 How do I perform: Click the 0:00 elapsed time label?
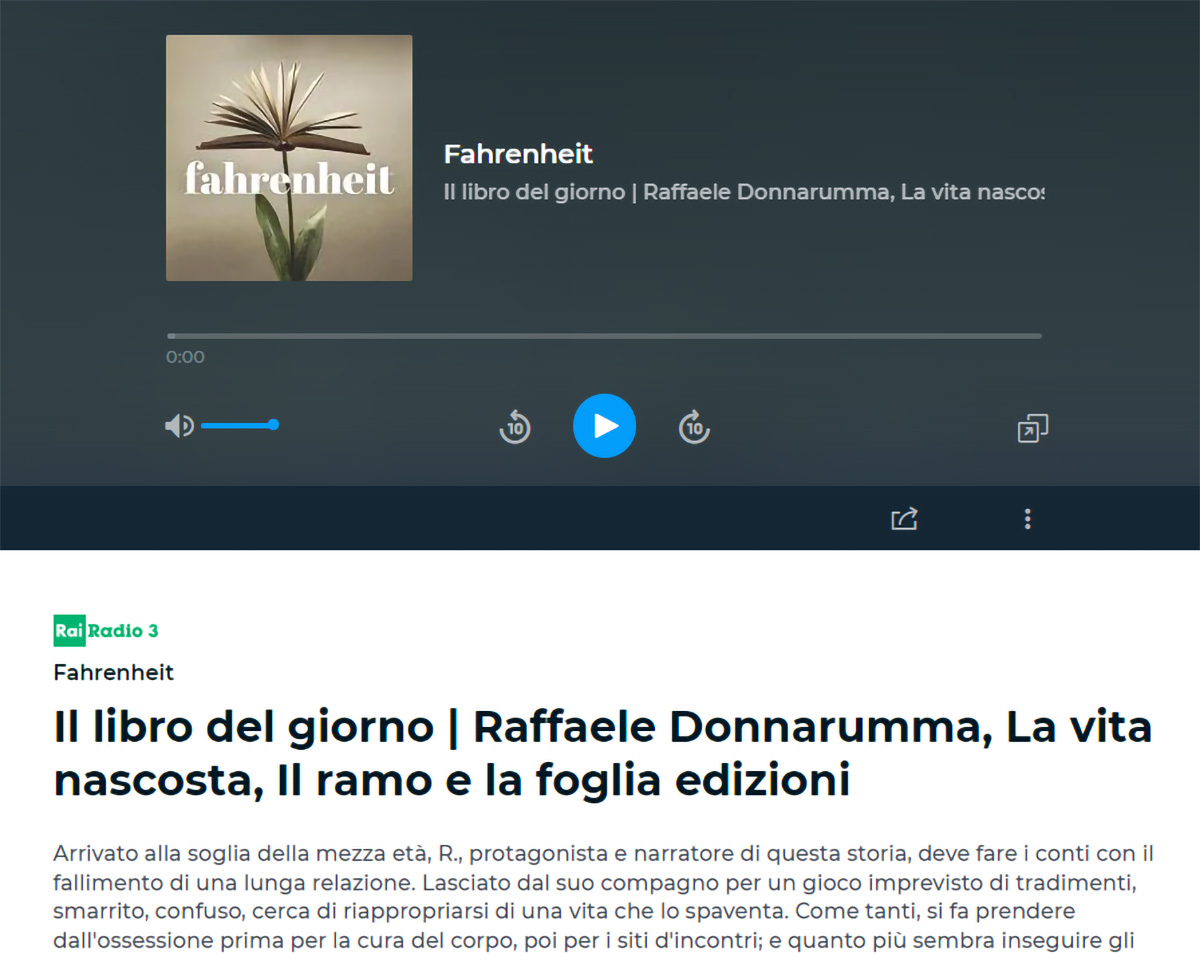pos(185,357)
